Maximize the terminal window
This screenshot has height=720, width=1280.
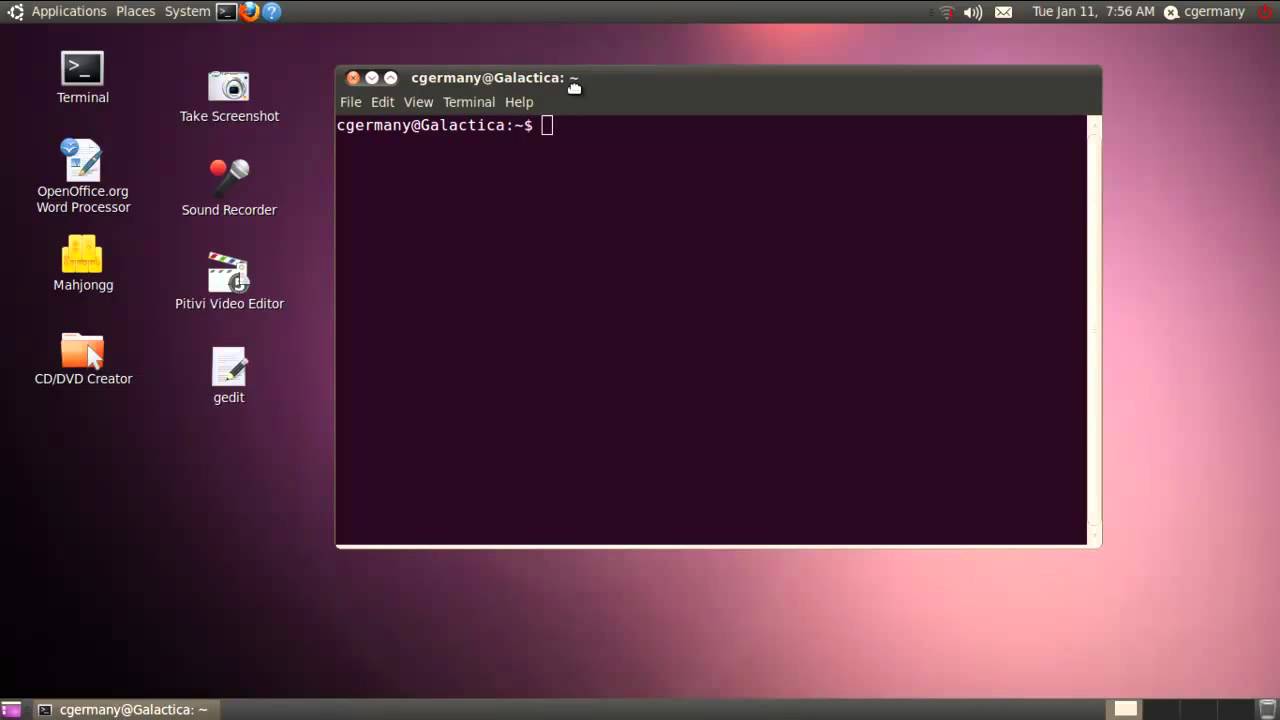coord(391,78)
